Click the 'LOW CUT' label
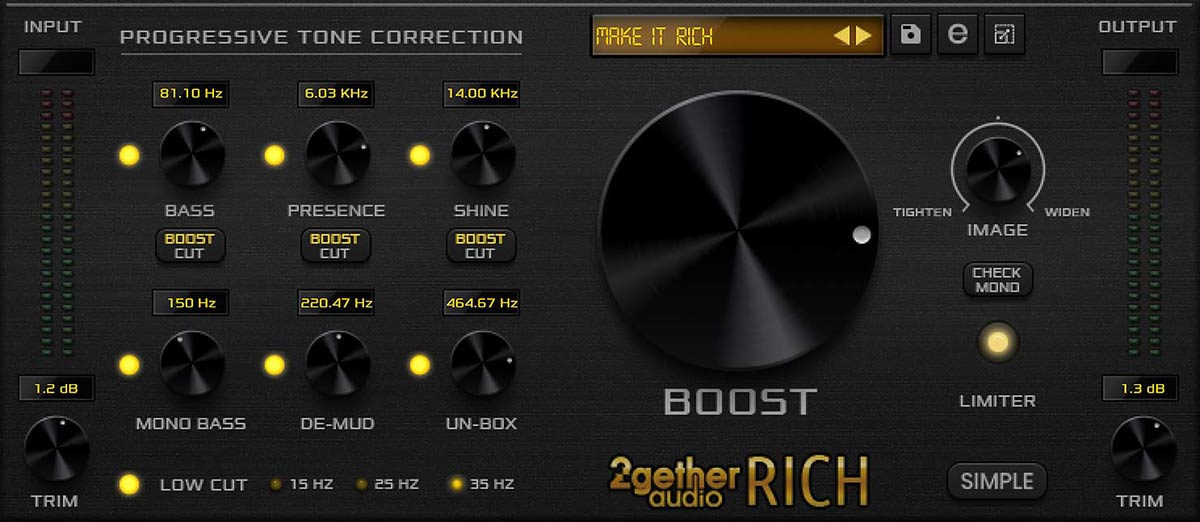1200x522 pixels. click(x=203, y=485)
